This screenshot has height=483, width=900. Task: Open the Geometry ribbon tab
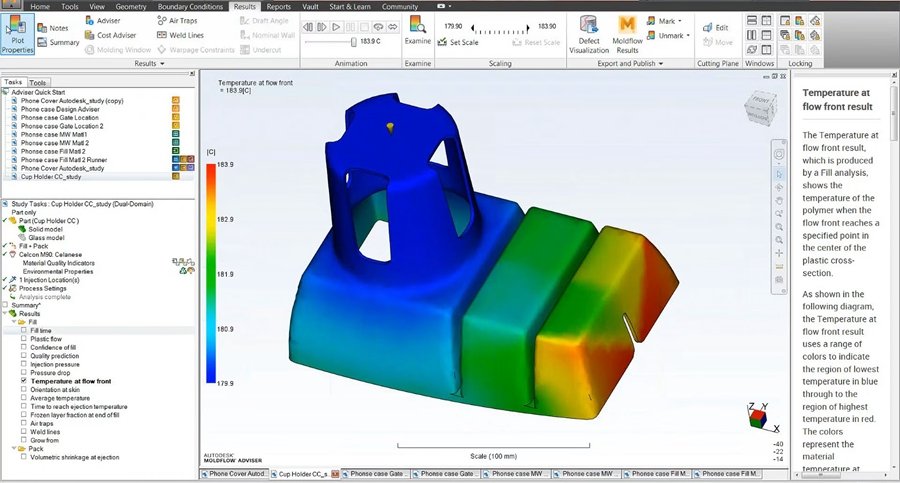click(130, 6)
